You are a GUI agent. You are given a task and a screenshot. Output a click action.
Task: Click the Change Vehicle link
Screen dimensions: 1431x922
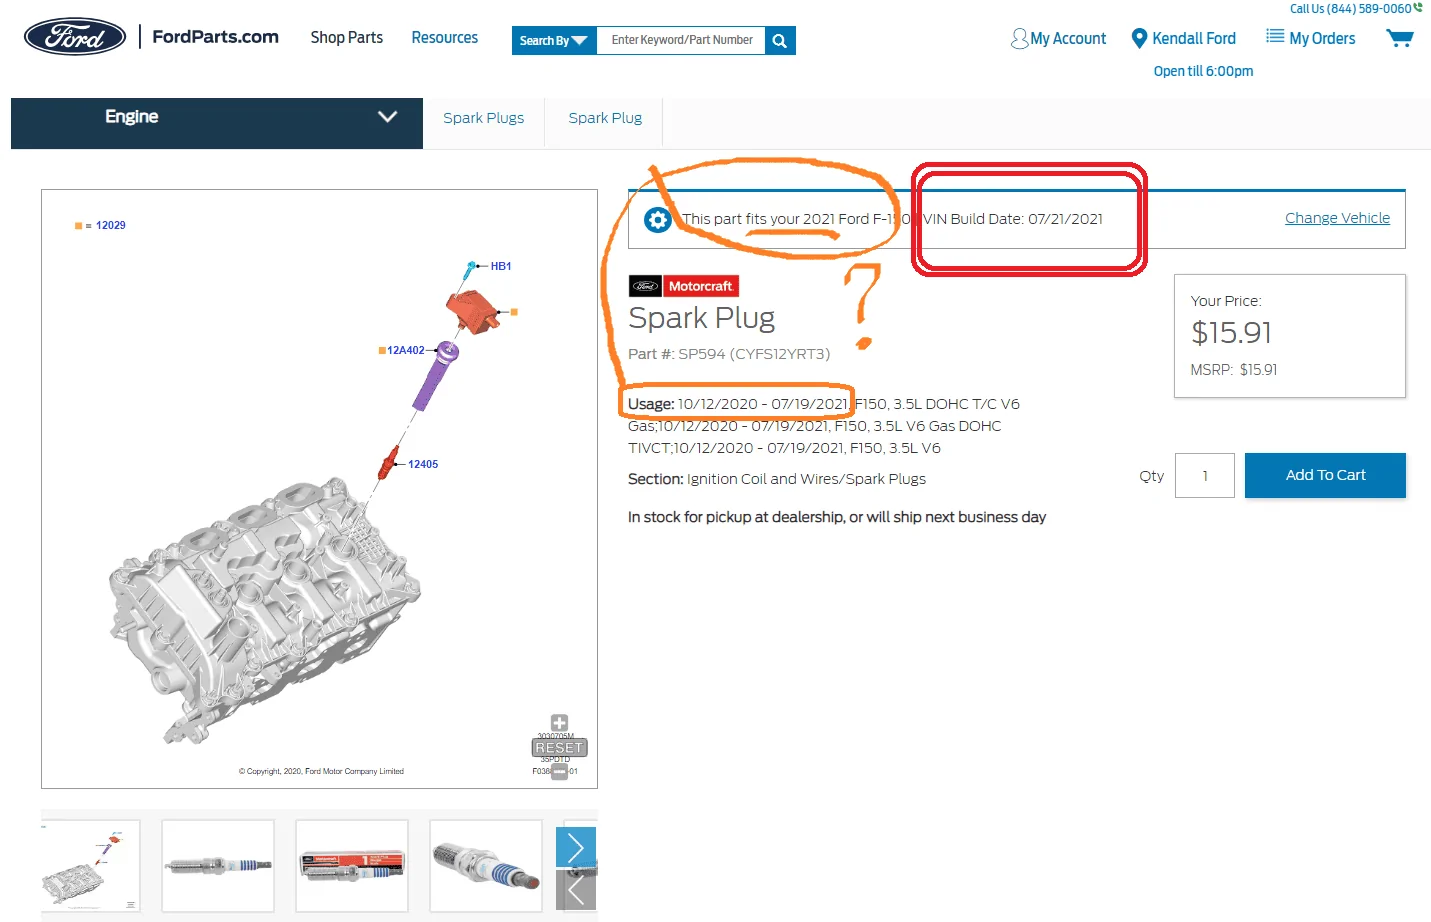point(1337,218)
